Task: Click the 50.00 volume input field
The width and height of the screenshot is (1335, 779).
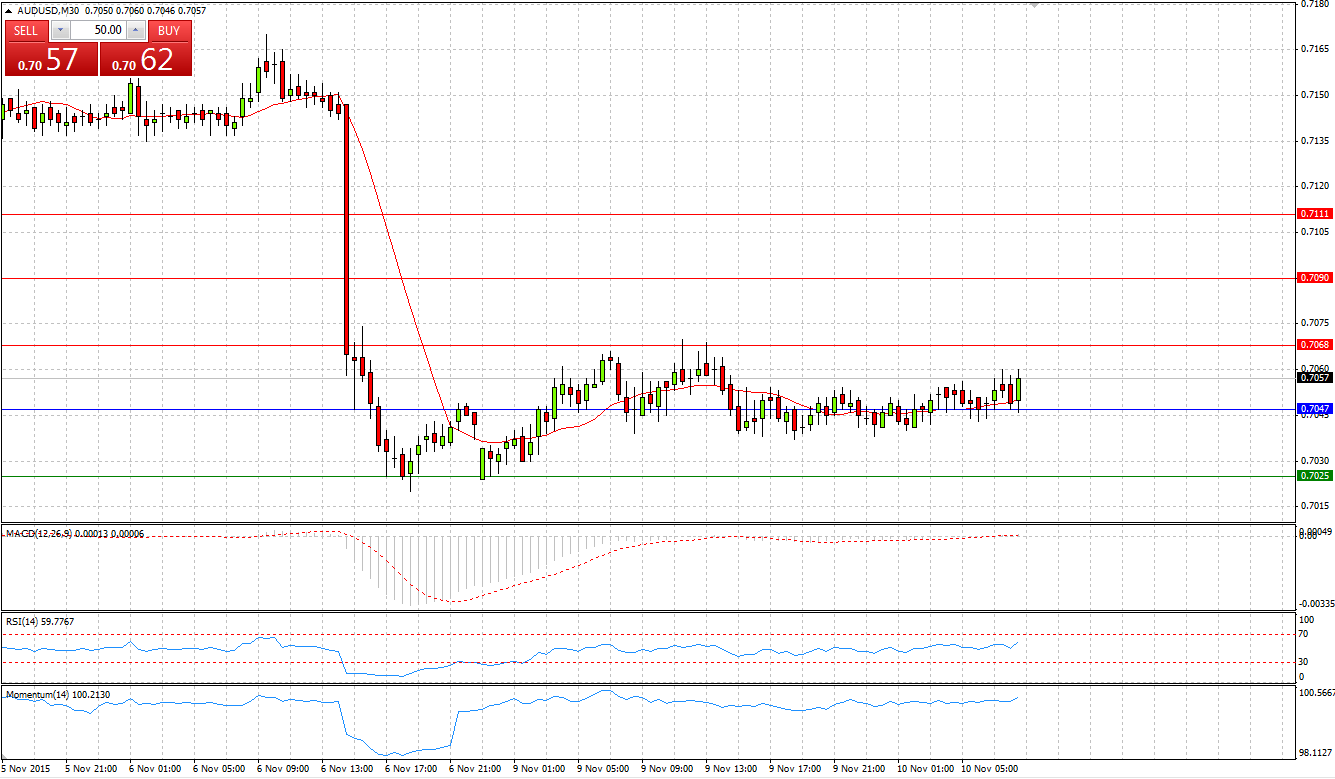Action: (98, 30)
